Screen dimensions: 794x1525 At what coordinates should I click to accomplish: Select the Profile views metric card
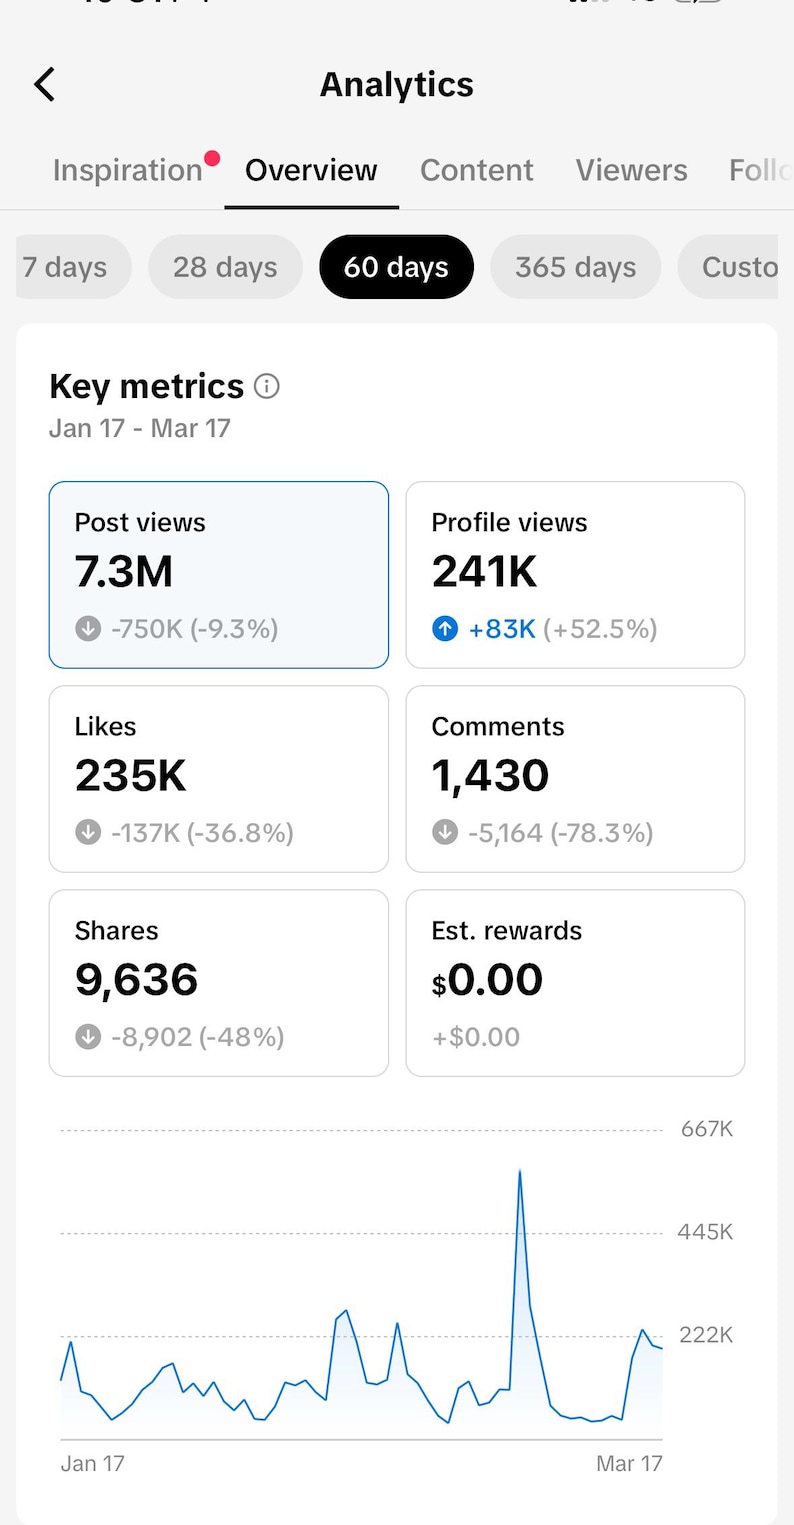[575, 575]
